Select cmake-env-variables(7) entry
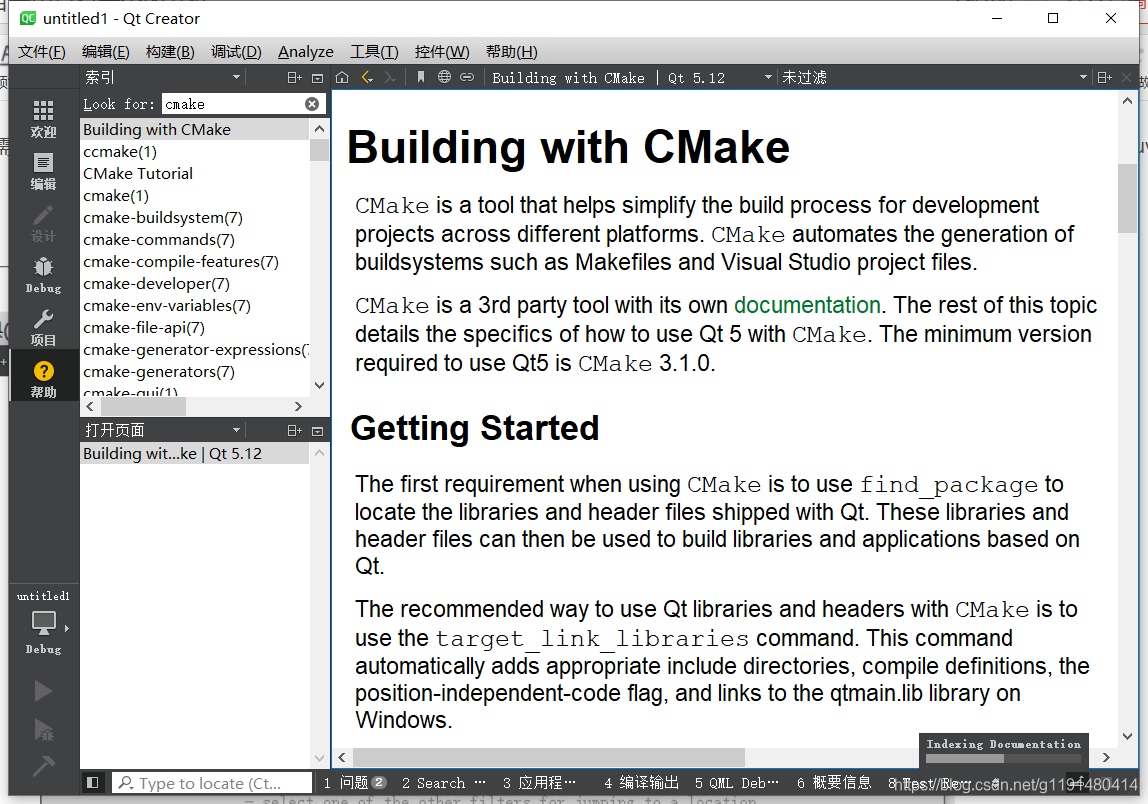 coord(195,305)
